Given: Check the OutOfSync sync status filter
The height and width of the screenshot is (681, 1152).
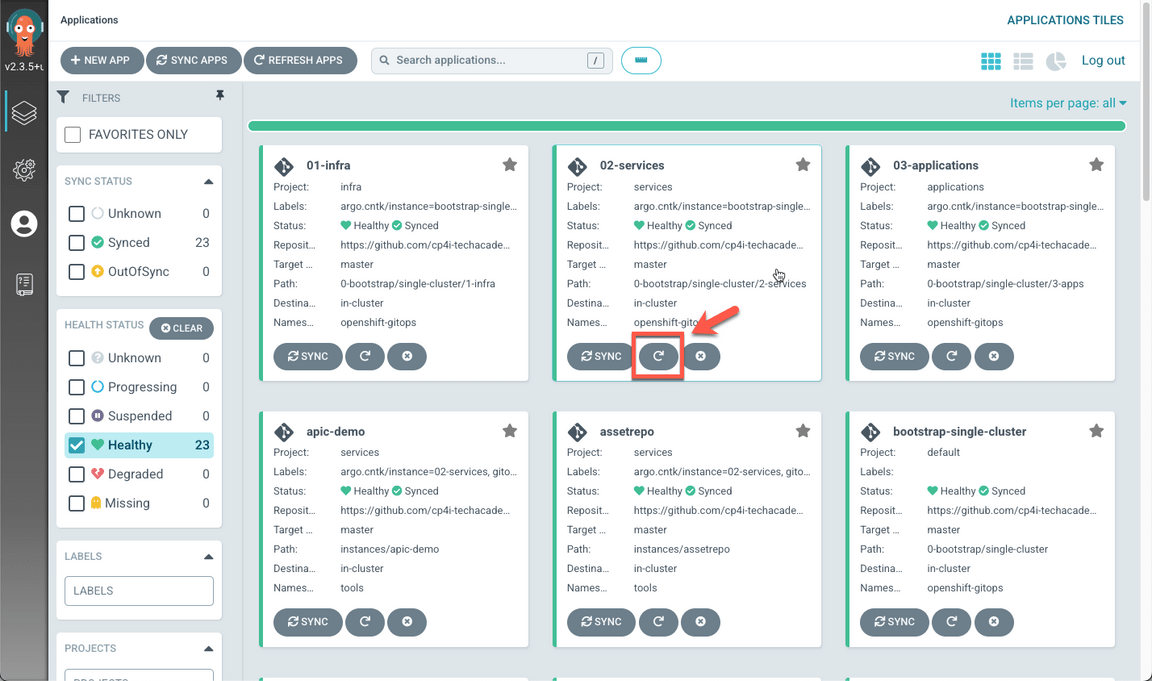Looking at the screenshot, I should pyautogui.click(x=76, y=272).
